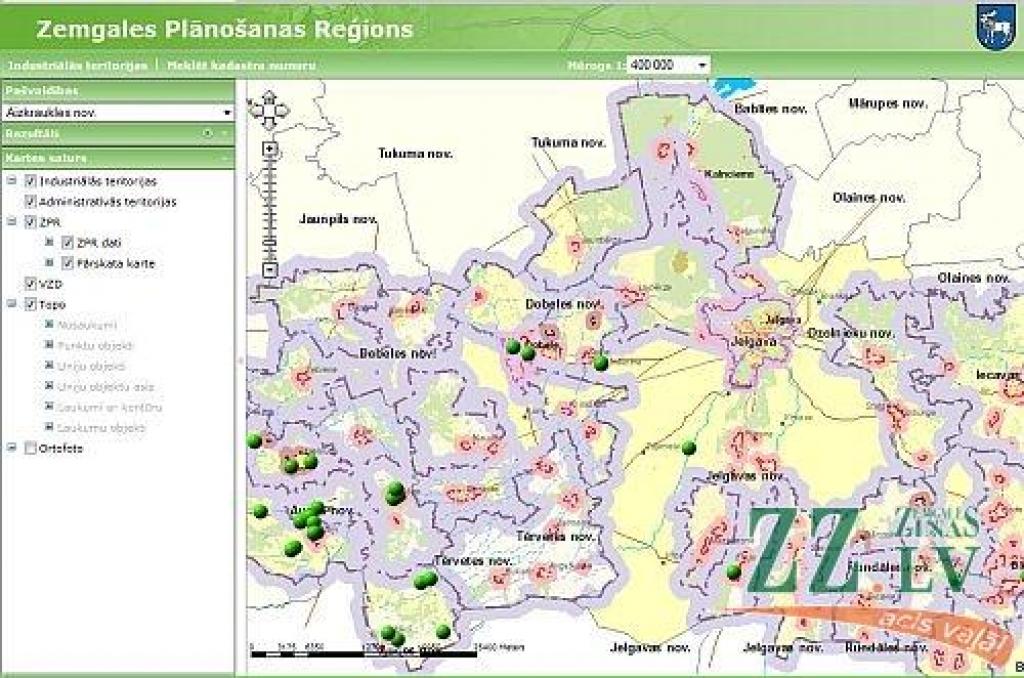
Task: Disable the VZD layer checkbox
Action: tap(31, 284)
